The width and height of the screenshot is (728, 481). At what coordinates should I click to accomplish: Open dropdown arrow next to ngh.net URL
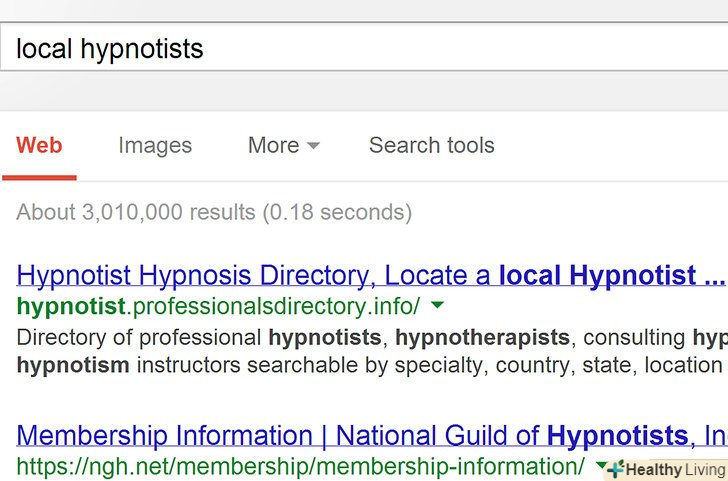coord(600,465)
